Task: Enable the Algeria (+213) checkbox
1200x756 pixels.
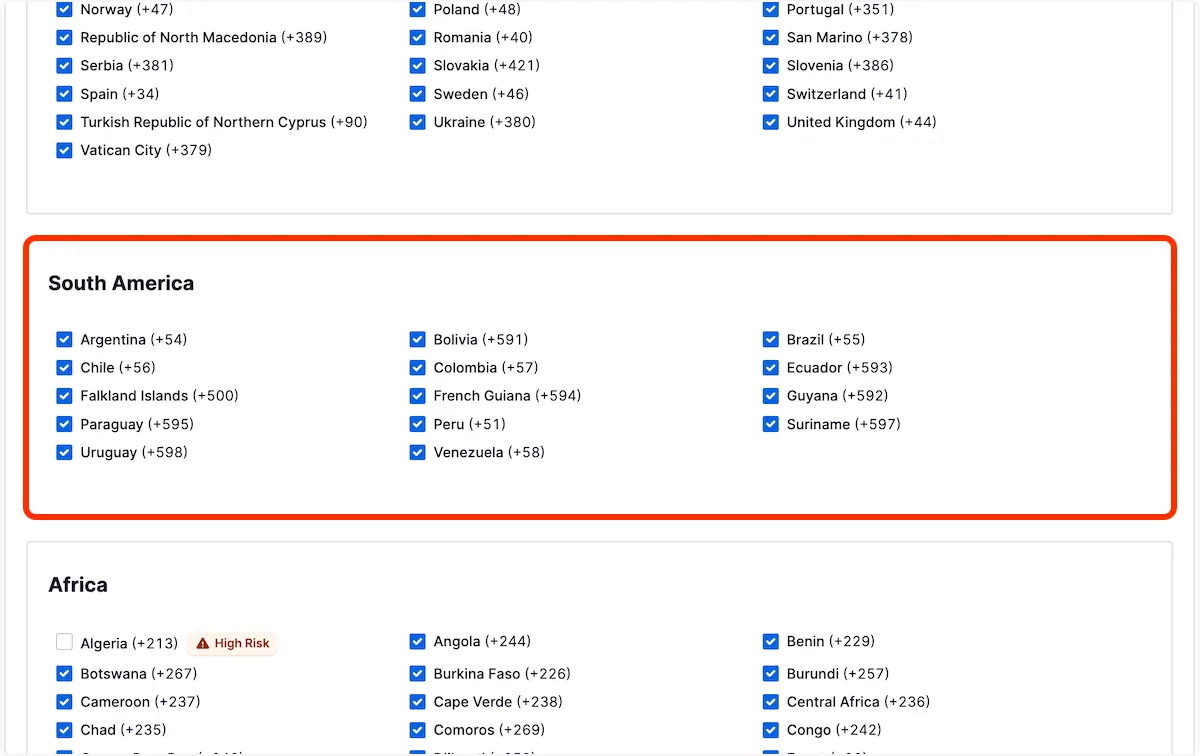Action: coord(65,643)
